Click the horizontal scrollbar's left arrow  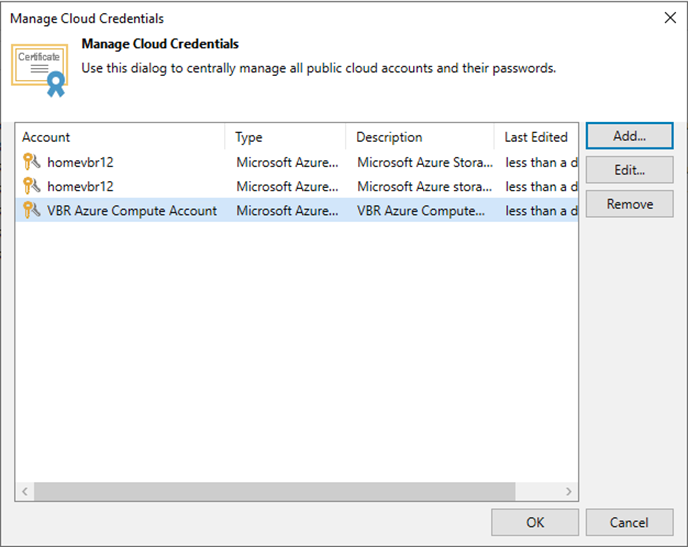coord(25,491)
